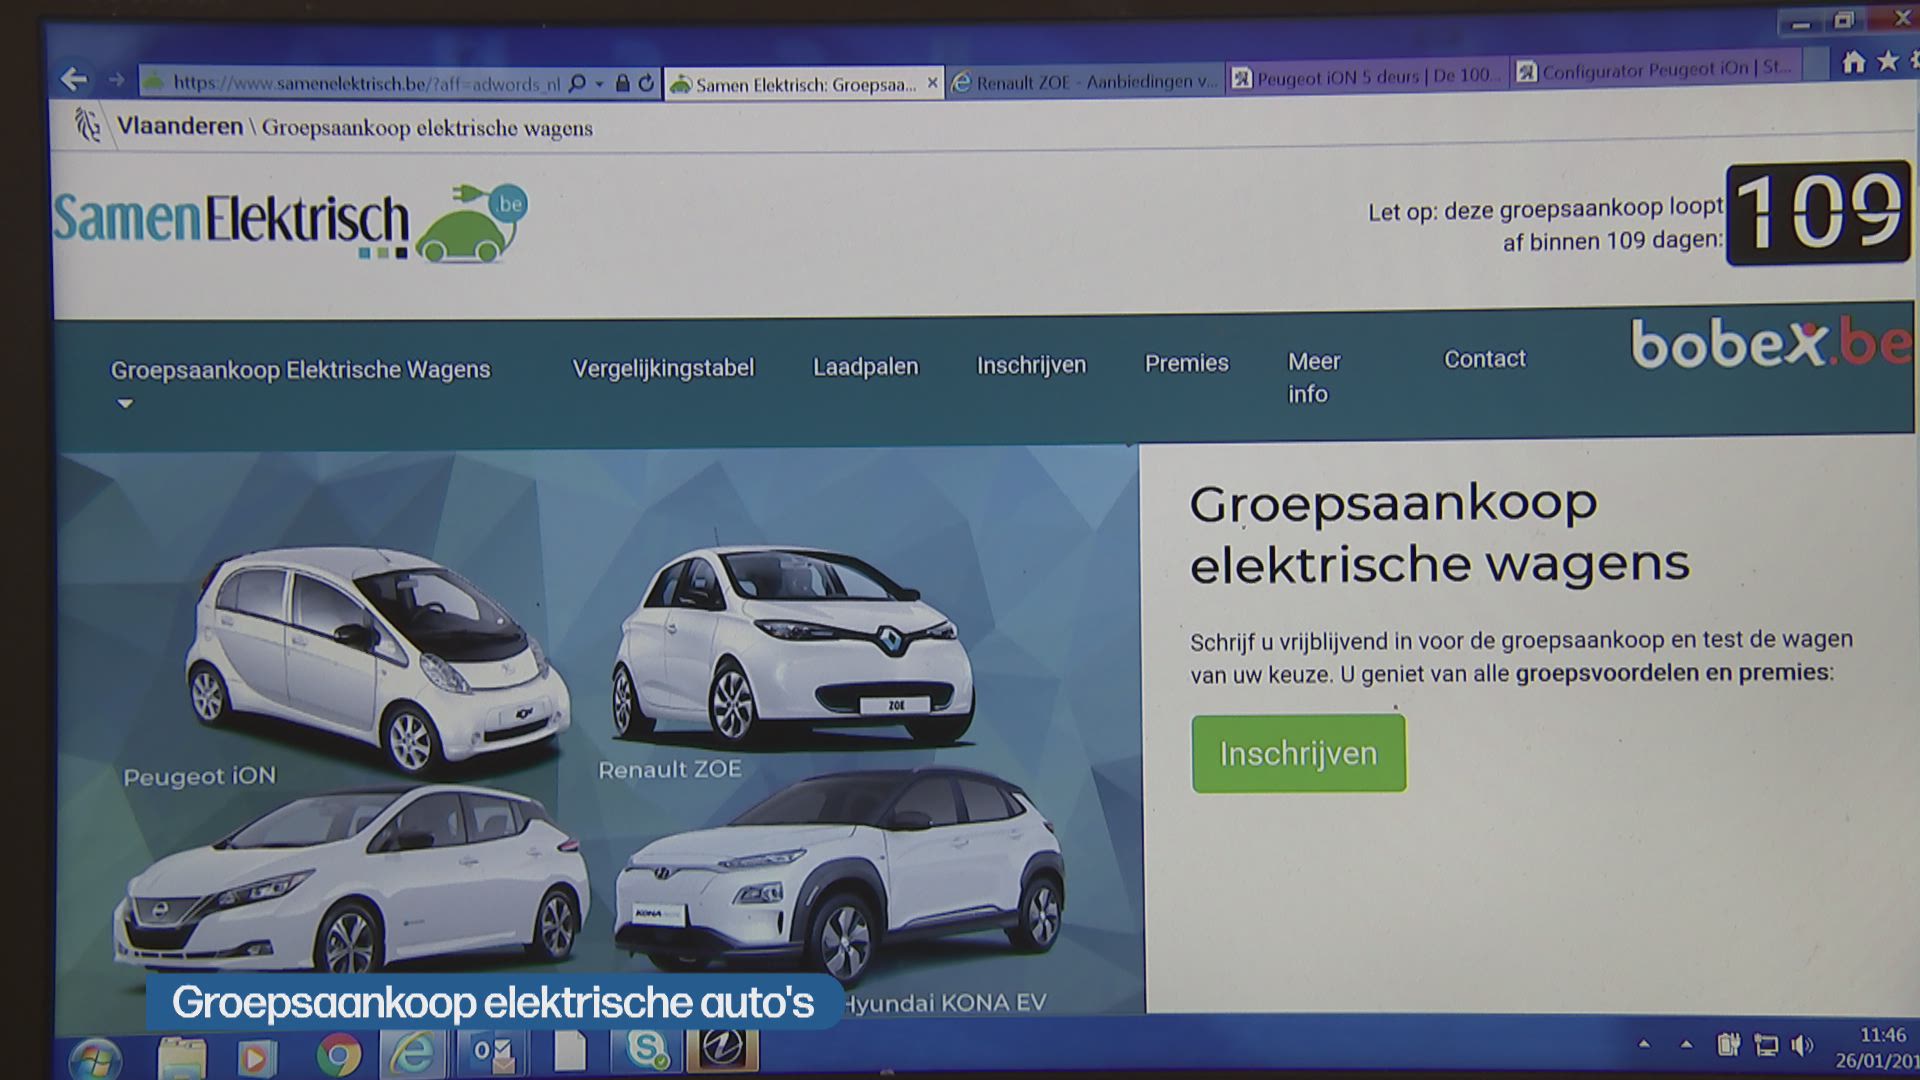Open the address bar dropdown arrow

point(599,84)
